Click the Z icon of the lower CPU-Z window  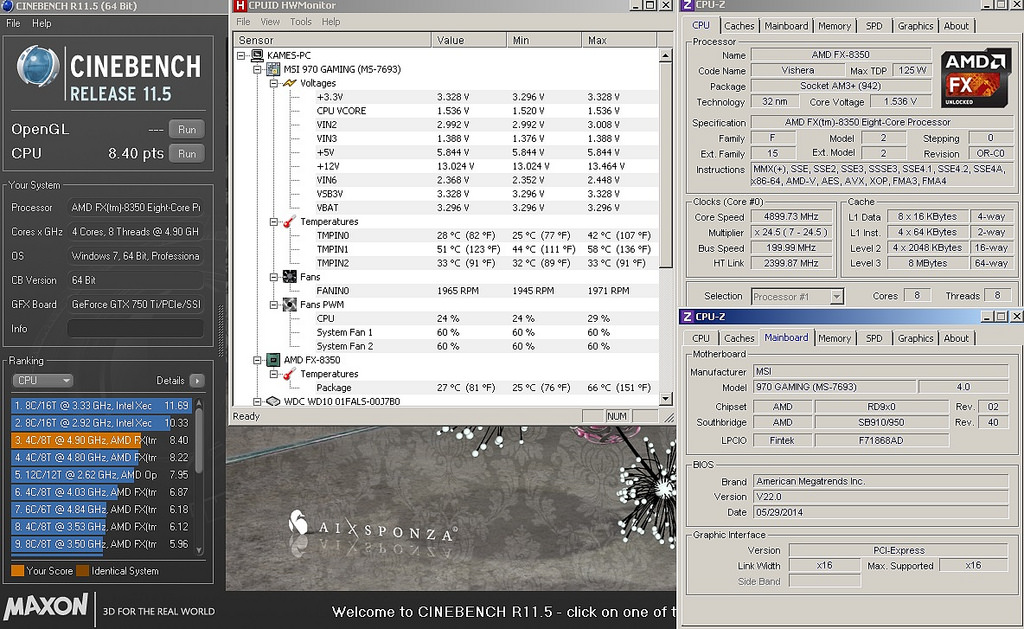tap(687, 317)
